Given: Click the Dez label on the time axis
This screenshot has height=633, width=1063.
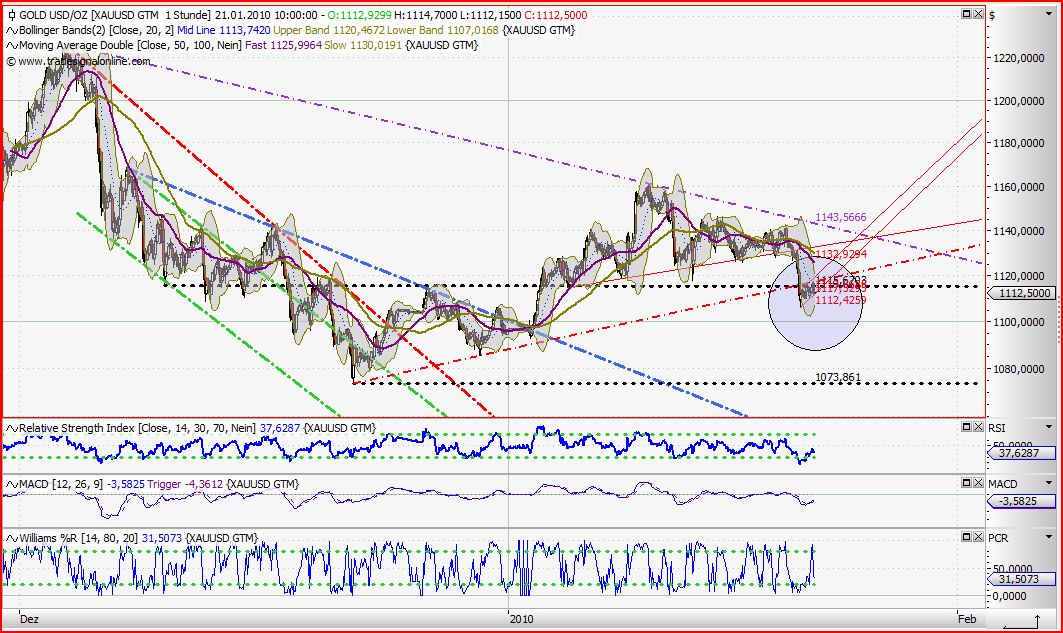Looking at the screenshot, I should (x=29, y=618).
